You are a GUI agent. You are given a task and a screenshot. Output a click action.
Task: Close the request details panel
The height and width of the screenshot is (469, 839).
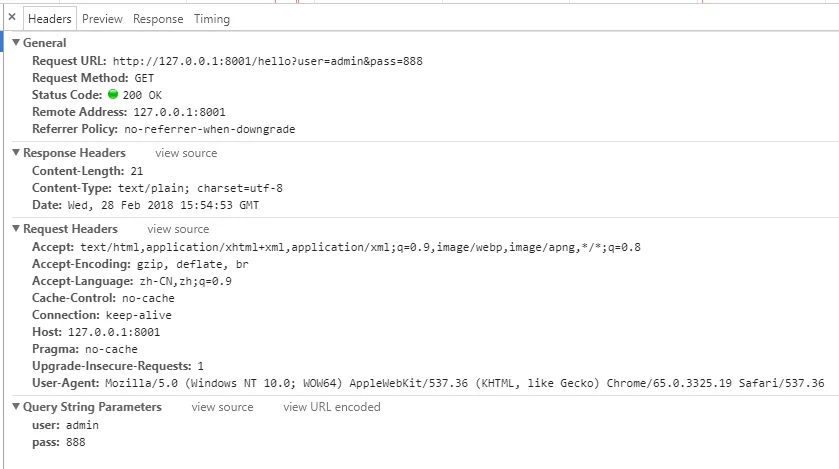(x=12, y=17)
